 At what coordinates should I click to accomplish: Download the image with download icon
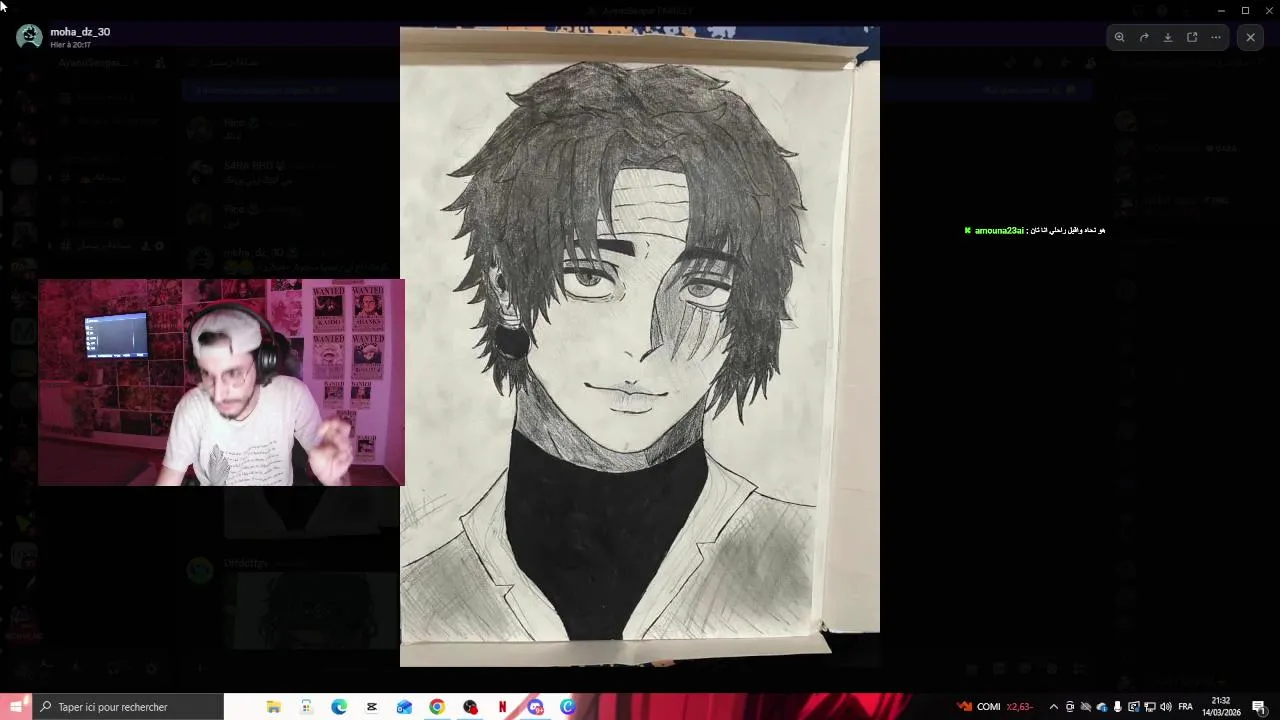click(x=1168, y=37)
